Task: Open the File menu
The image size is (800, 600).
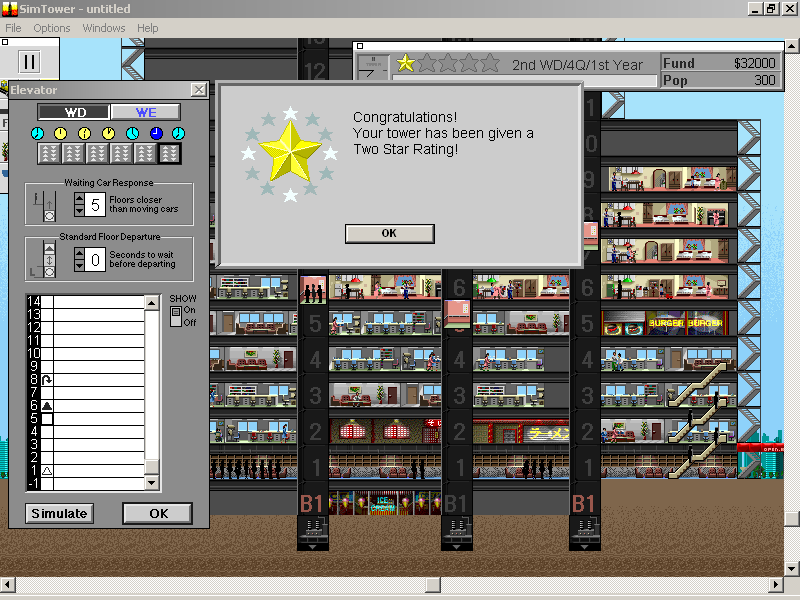Action: (13, 28)
